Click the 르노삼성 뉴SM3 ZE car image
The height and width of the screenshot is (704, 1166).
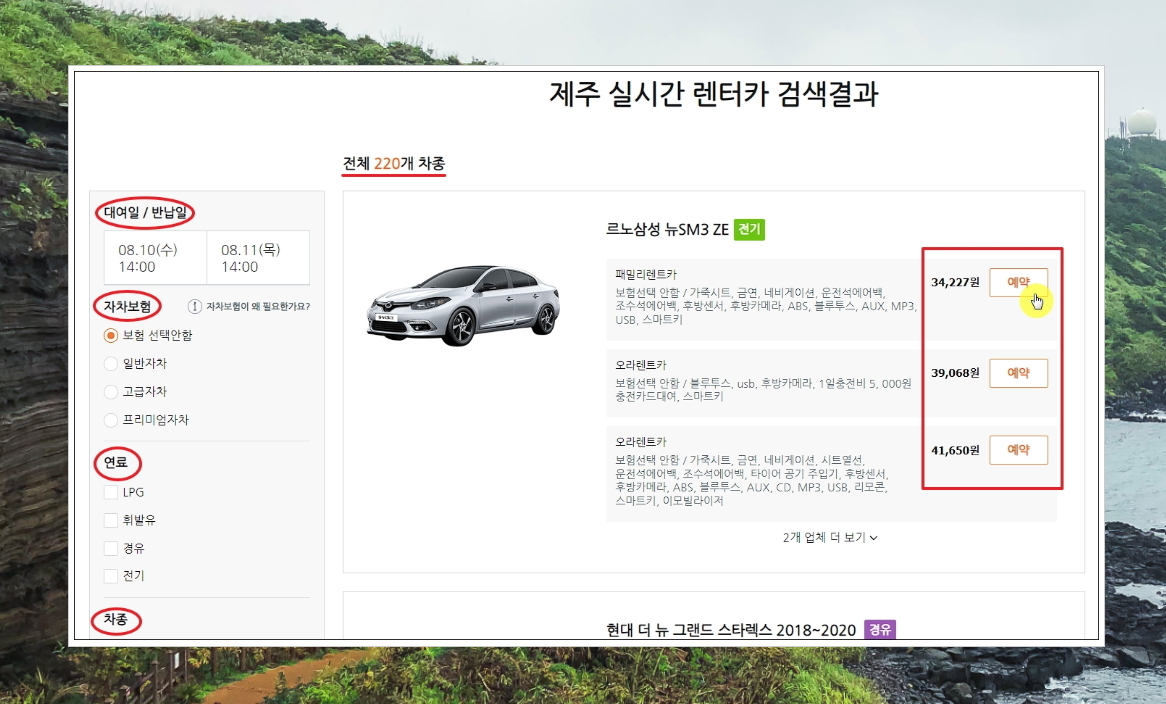pos(463,305)
